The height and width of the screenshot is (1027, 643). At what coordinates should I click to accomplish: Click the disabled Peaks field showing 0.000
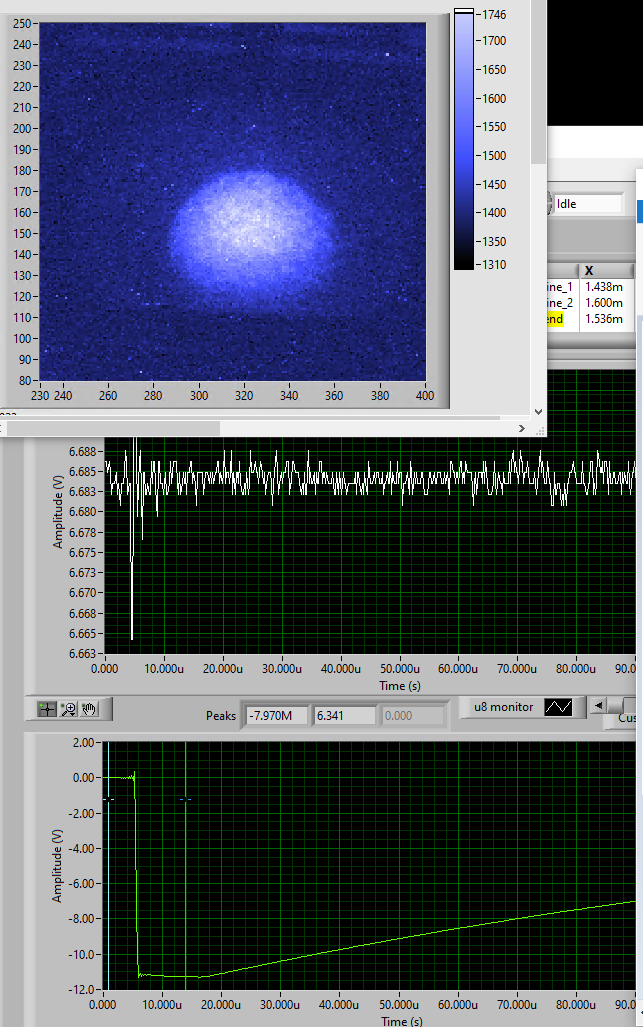coord(412,715)
